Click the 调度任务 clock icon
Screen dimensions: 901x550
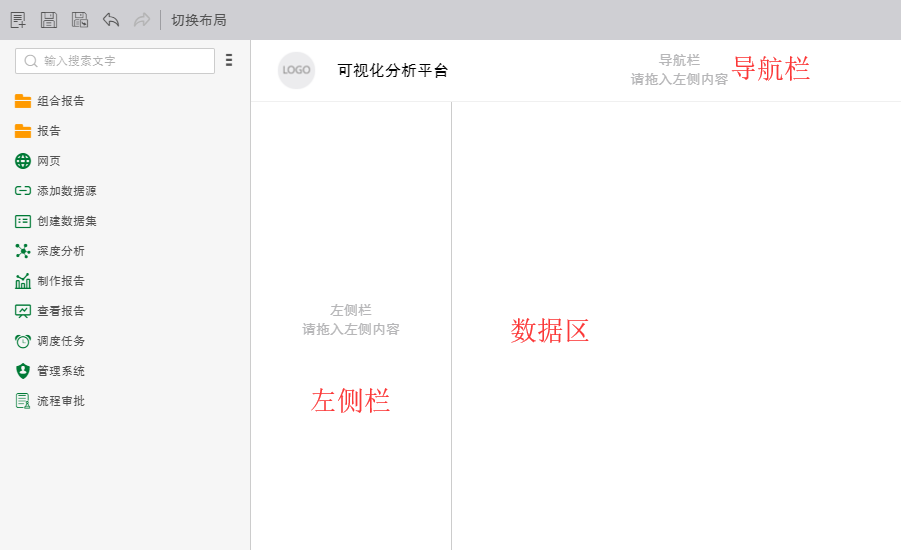click(x=23, y=341)
